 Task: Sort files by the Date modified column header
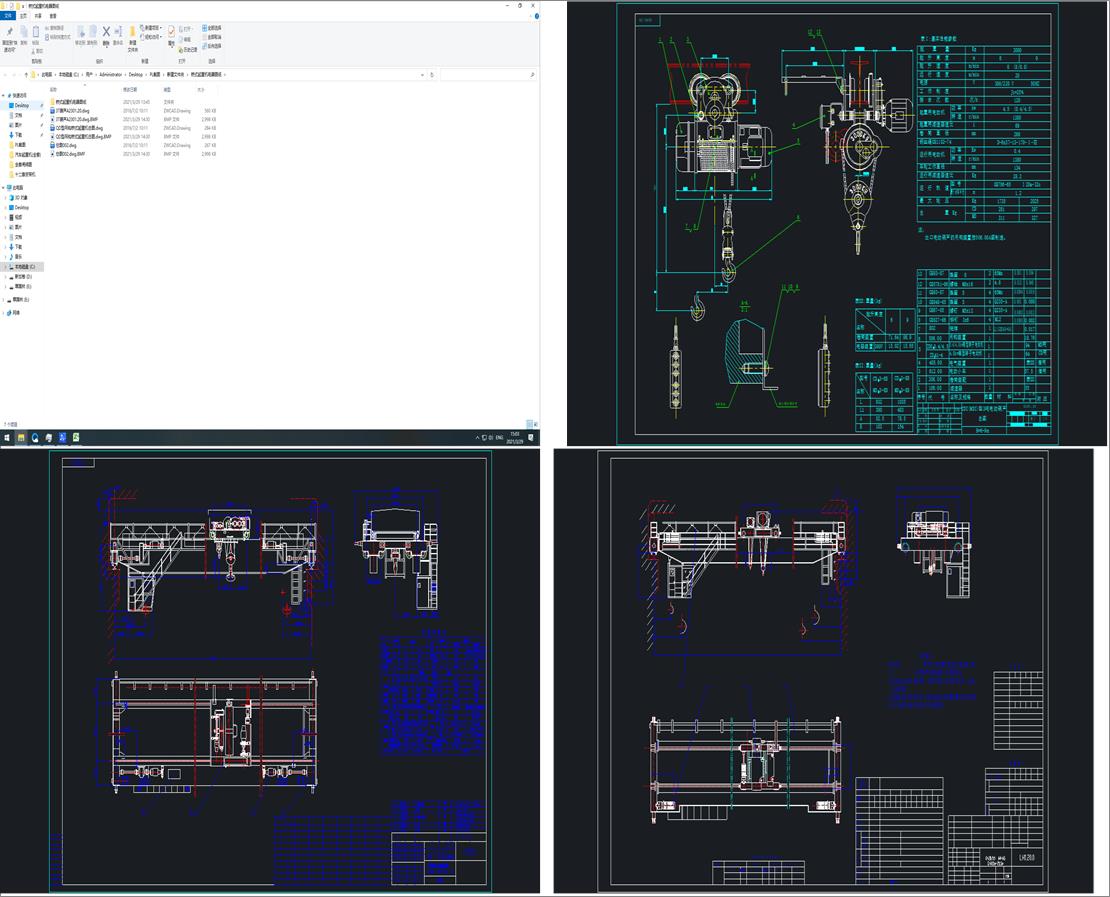[x=130, y=90]
